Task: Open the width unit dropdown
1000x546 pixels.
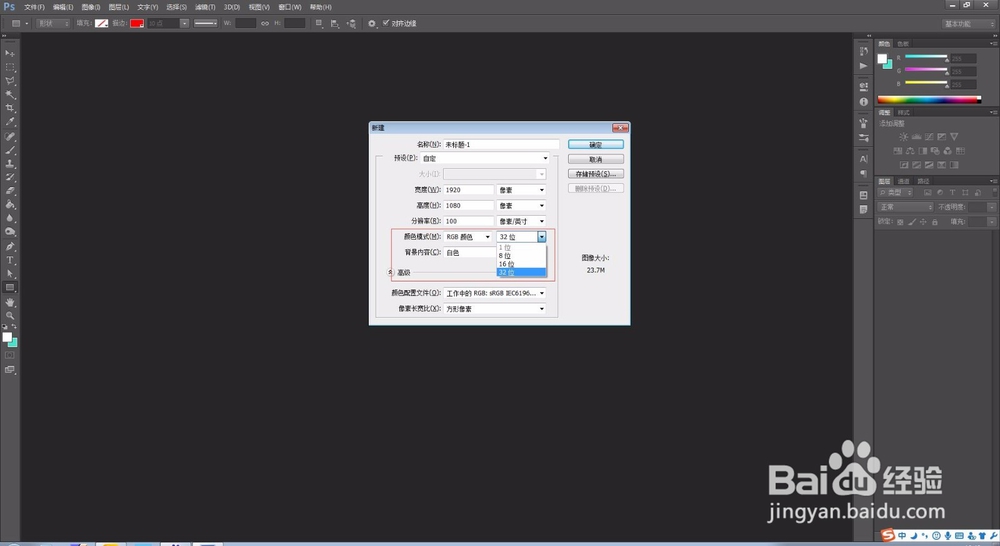Action: (522, 190)
